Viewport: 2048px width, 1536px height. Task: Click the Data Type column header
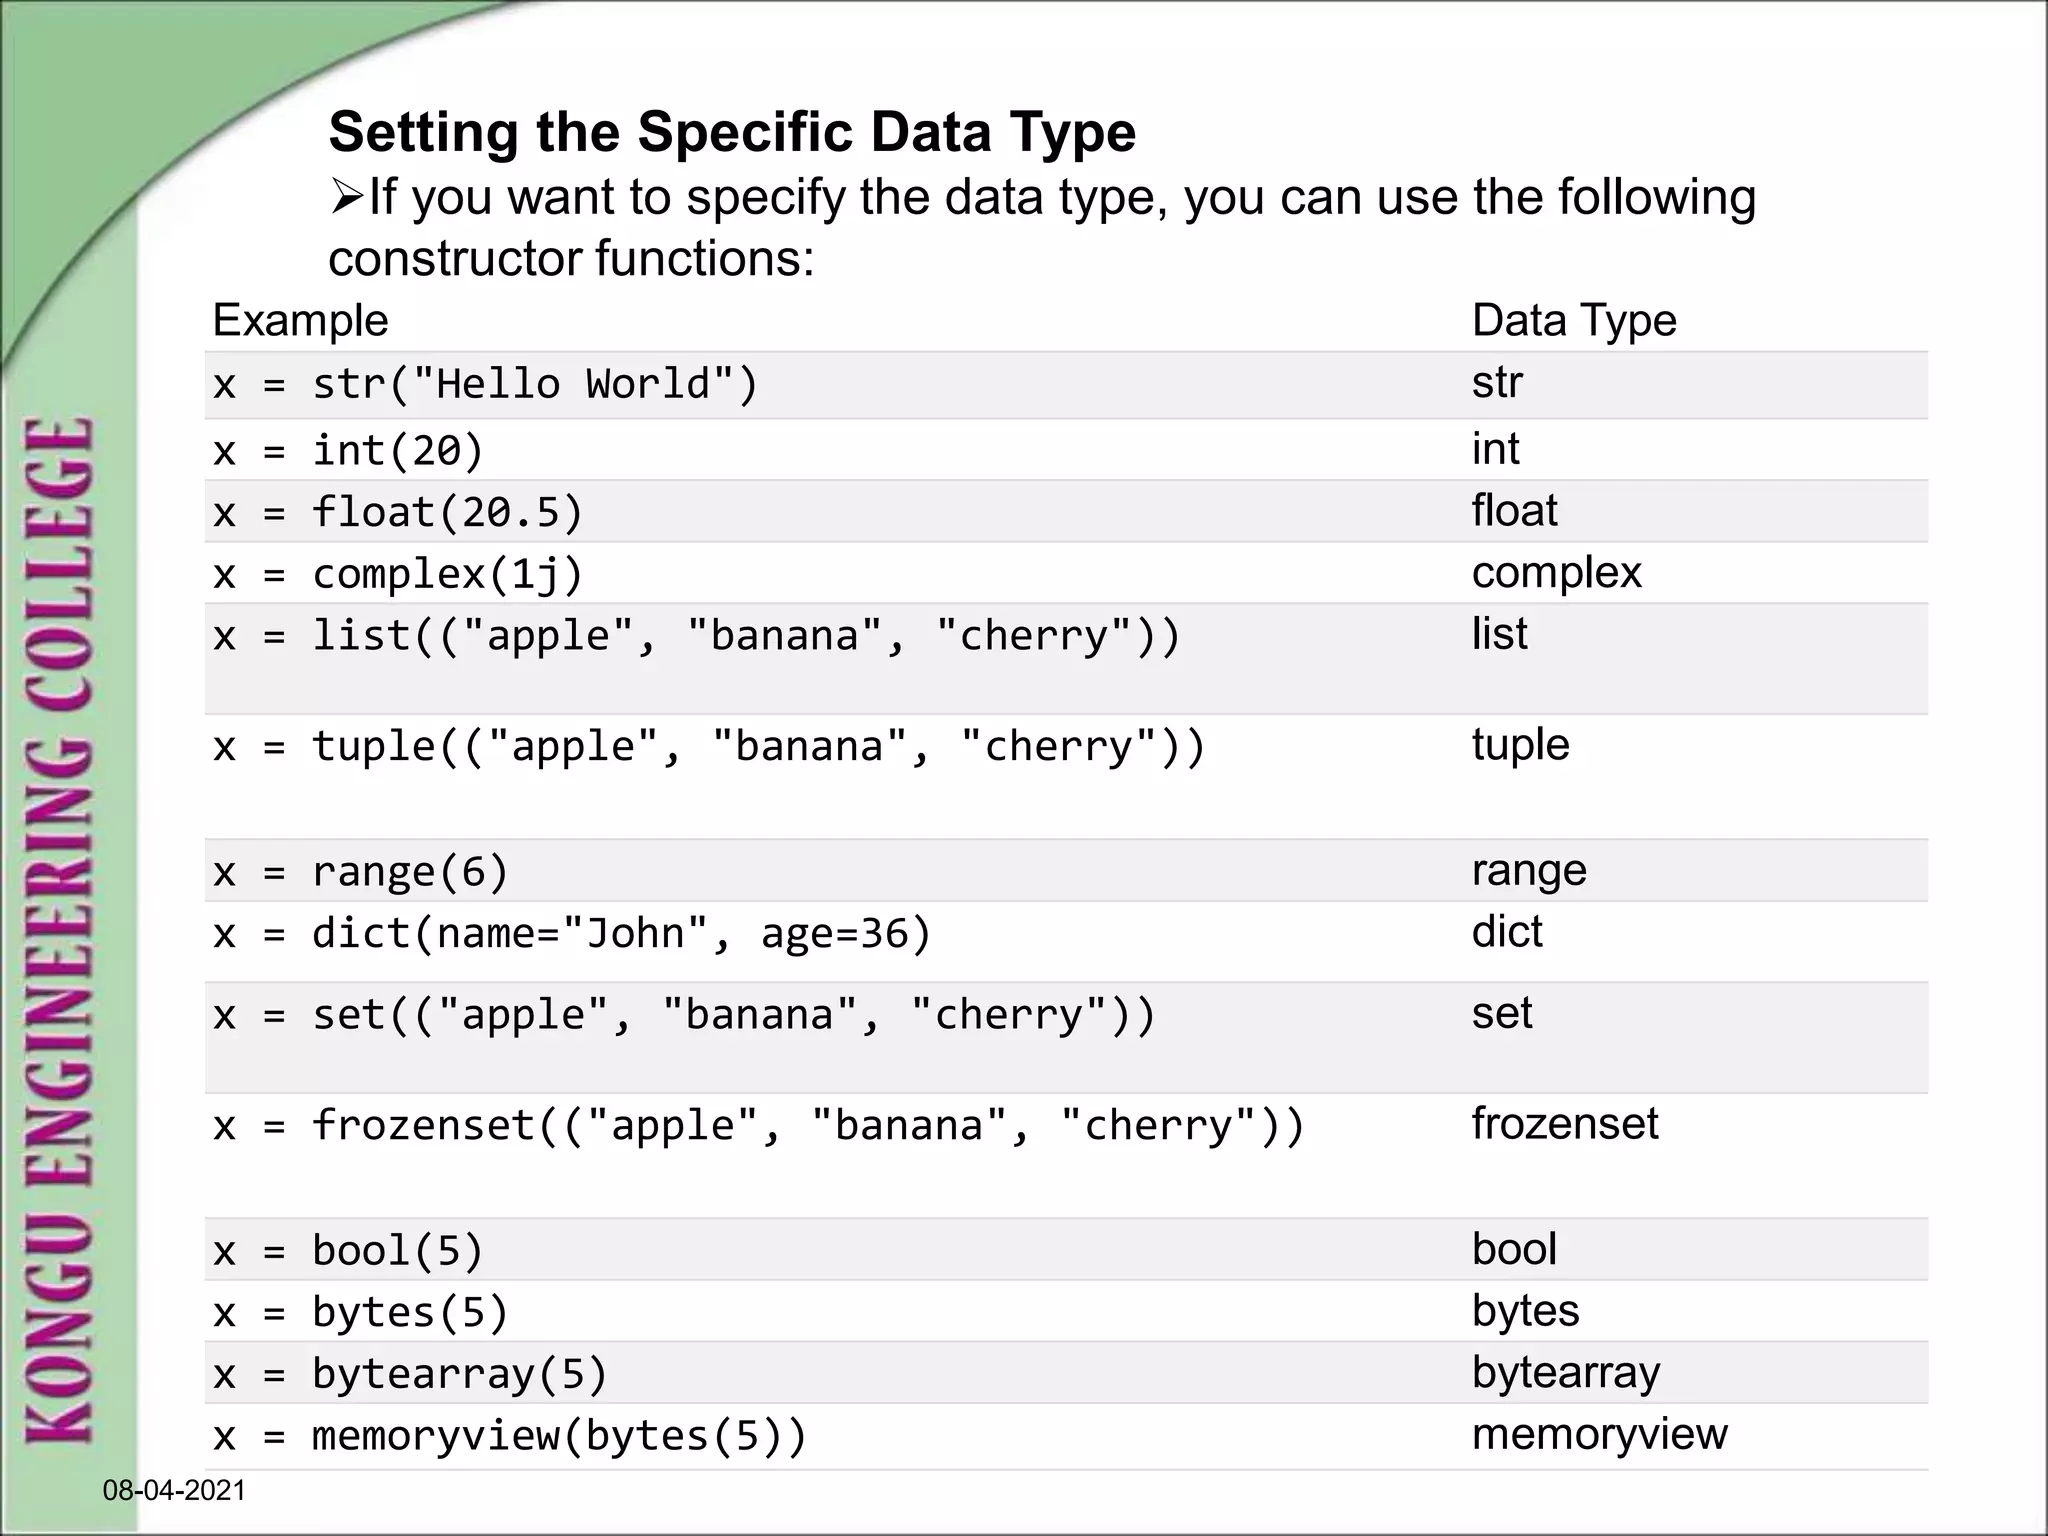1574,320
